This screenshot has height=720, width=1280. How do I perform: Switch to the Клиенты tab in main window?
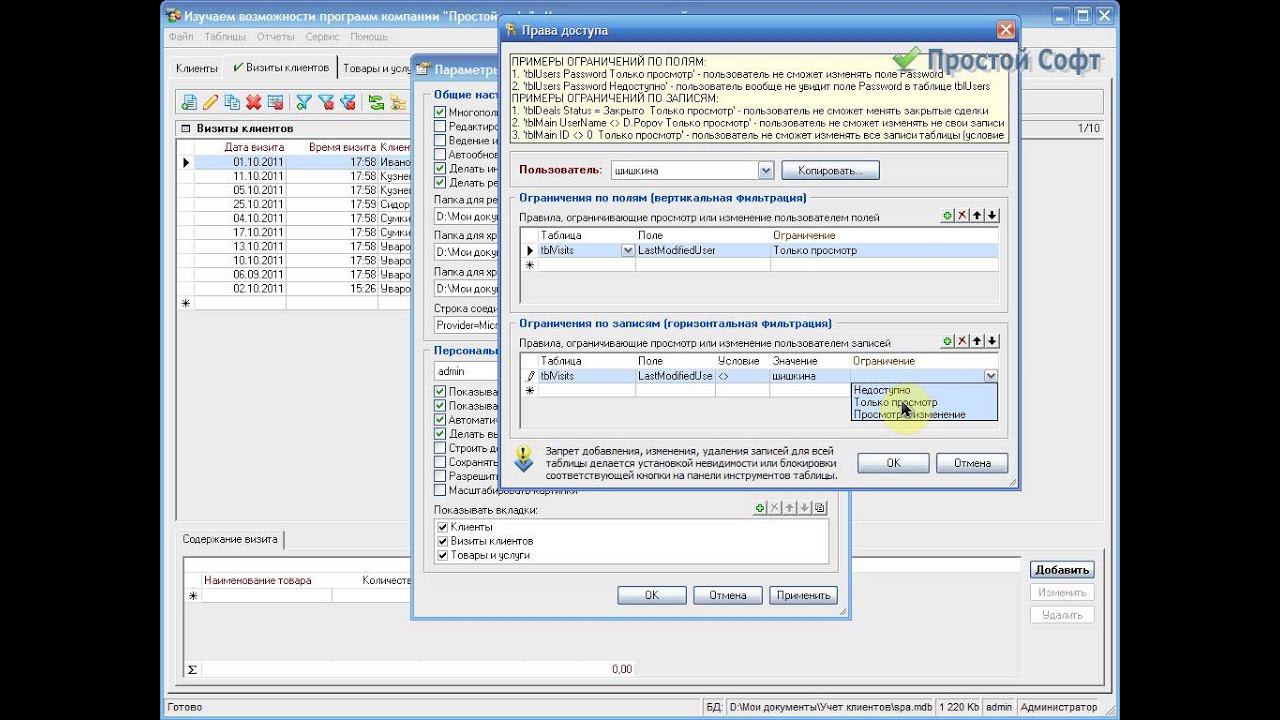click(x=196, y=68)
